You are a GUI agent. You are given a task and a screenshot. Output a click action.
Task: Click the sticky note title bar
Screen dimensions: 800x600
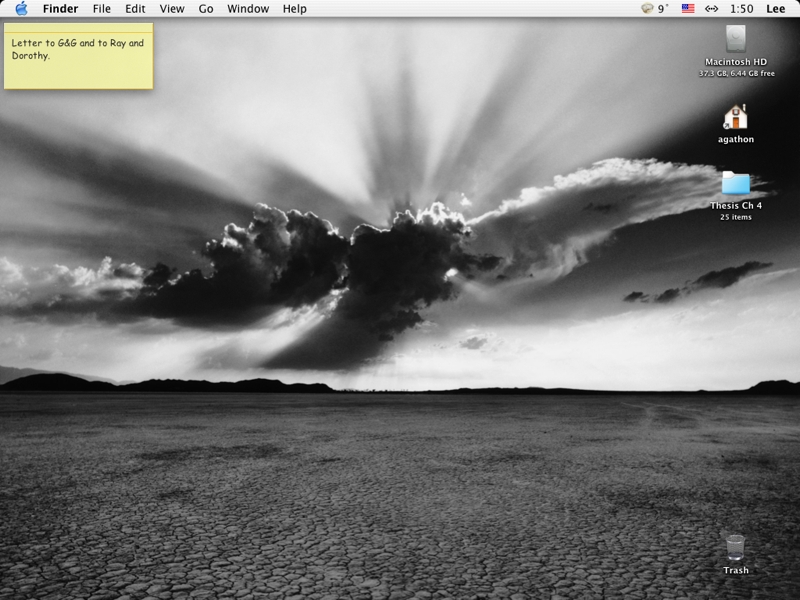pos(79,28)
